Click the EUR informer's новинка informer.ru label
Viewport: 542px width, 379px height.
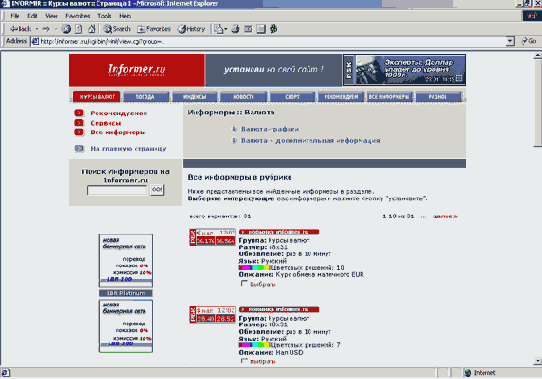click(279, 232)
